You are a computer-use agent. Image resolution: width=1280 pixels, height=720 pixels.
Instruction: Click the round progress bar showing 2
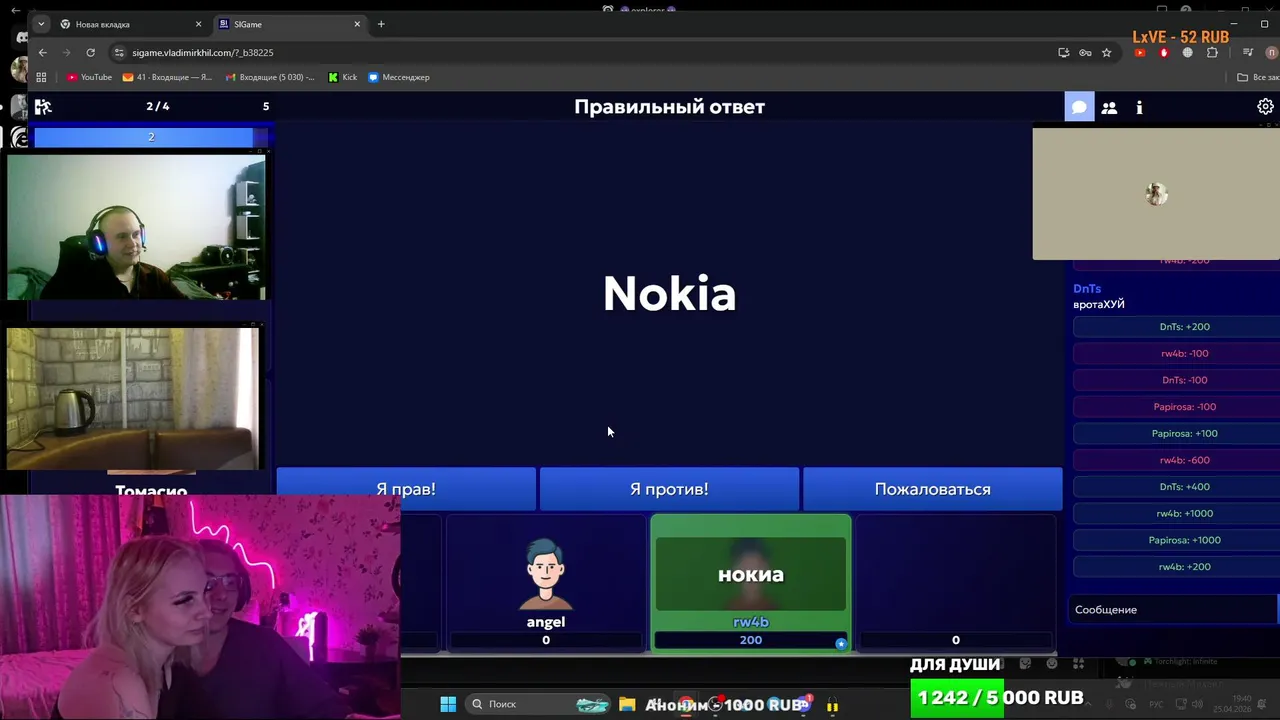[151, 137]
